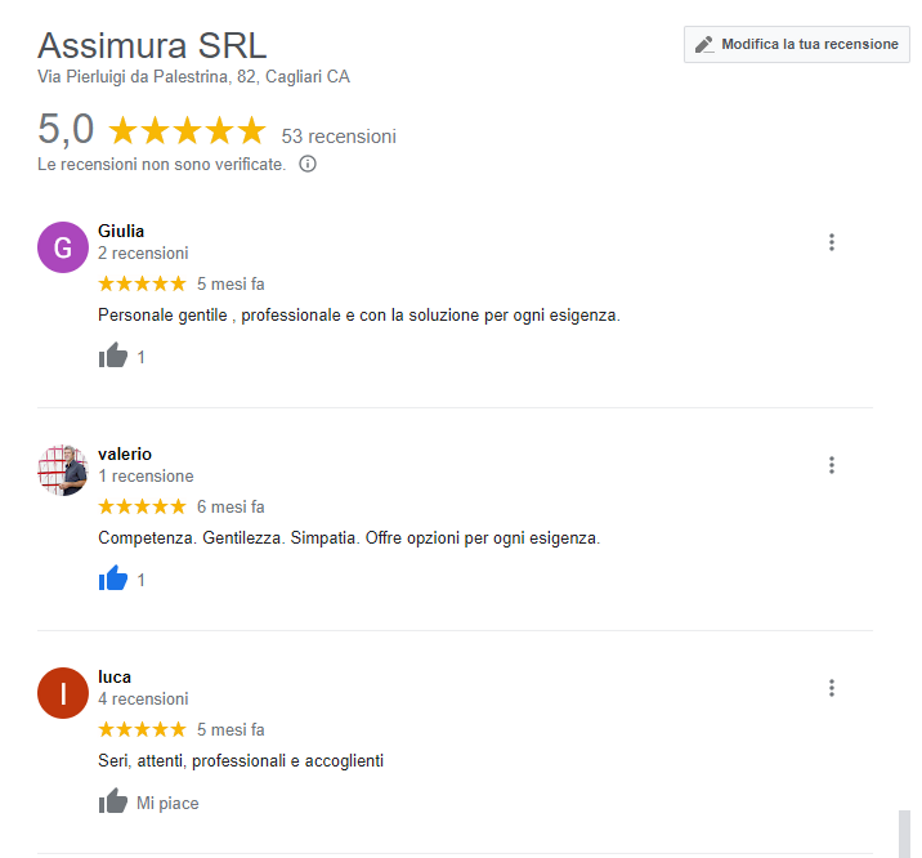This screenshot has height=858, width=922.
Task: Open the info icon beside unverified reviews note
Action: pos(308,163)
